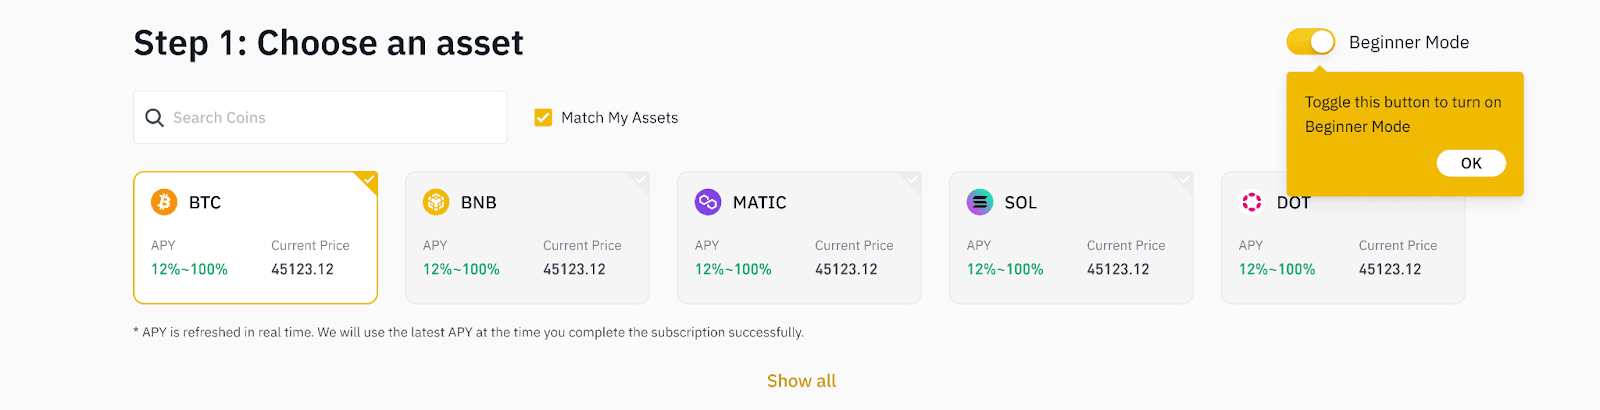Focus the Search Coins input field

click(320, 118)
